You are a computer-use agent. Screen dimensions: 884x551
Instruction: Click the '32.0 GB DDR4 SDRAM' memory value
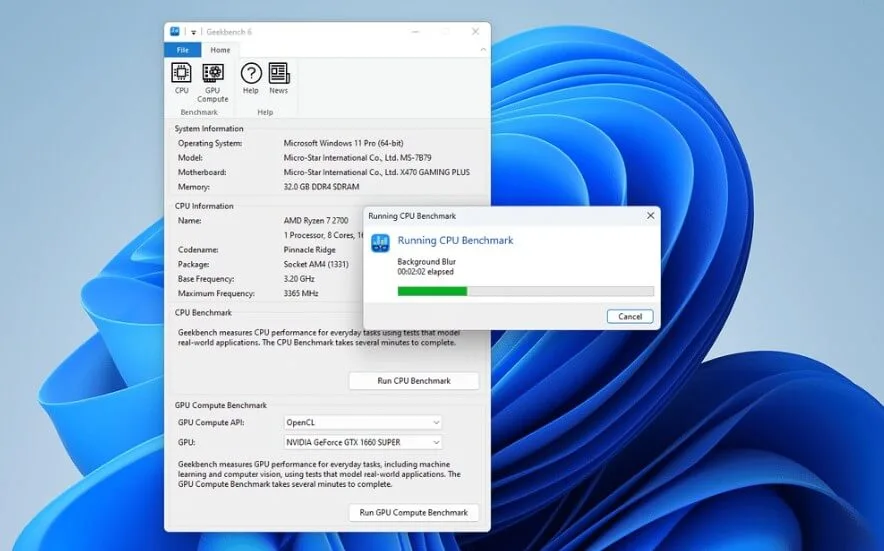point(321,187)
